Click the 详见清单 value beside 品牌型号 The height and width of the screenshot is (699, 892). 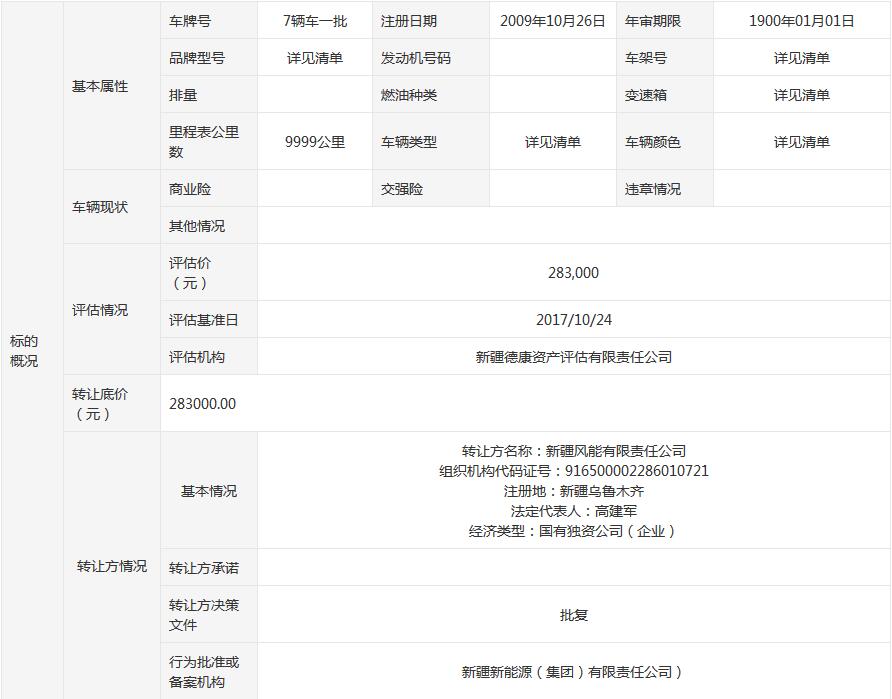[x=314, y=58]
